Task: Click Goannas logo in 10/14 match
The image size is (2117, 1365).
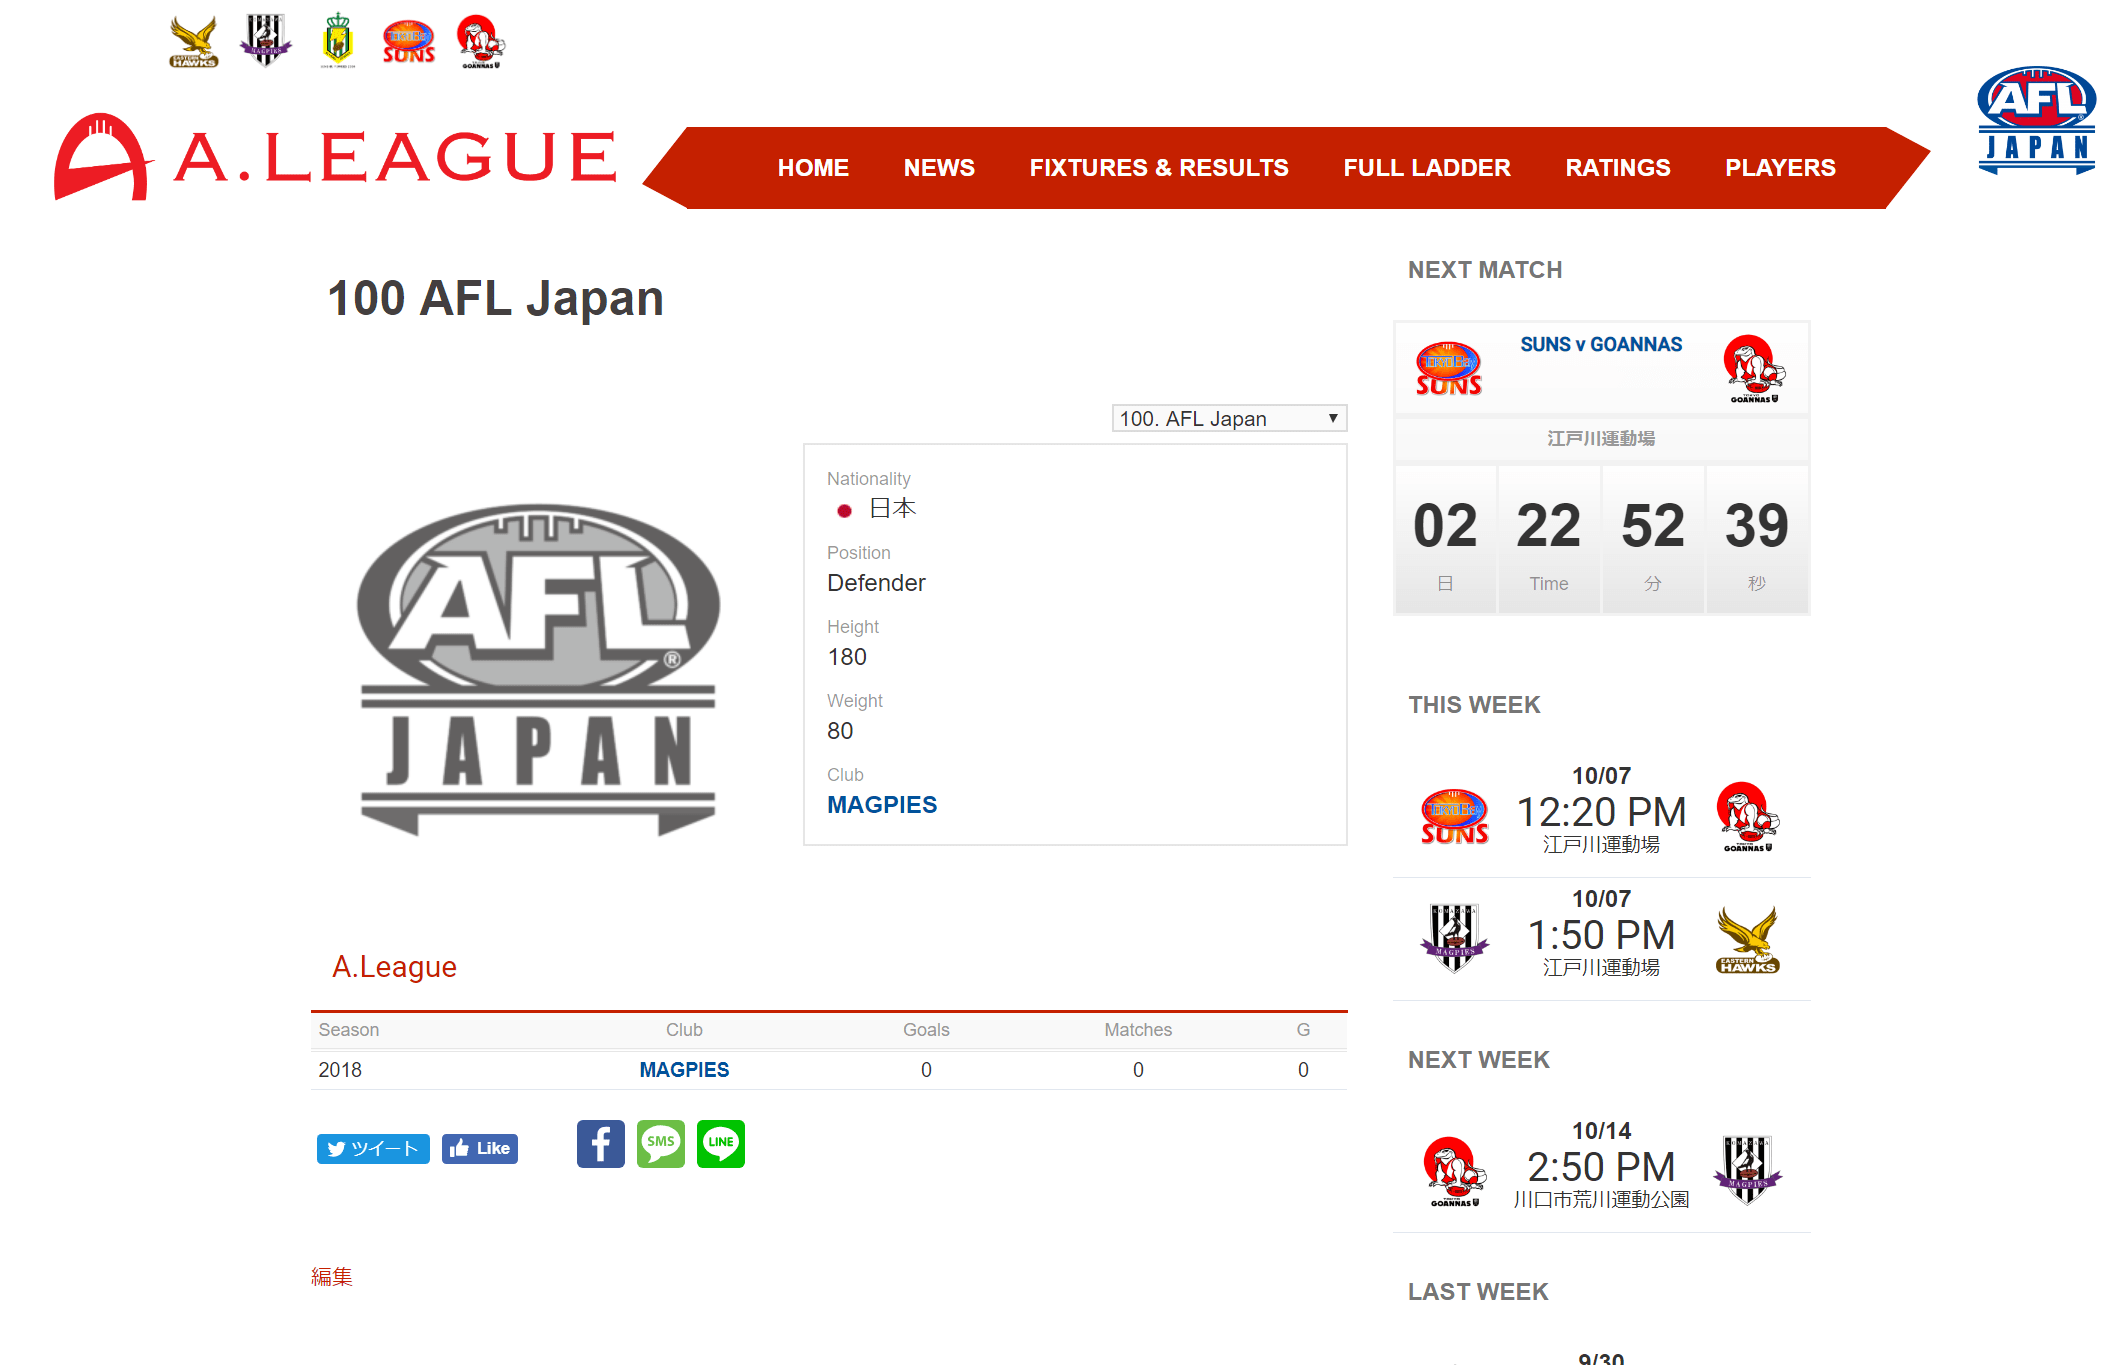Action: click(x=1454, y=1172)
